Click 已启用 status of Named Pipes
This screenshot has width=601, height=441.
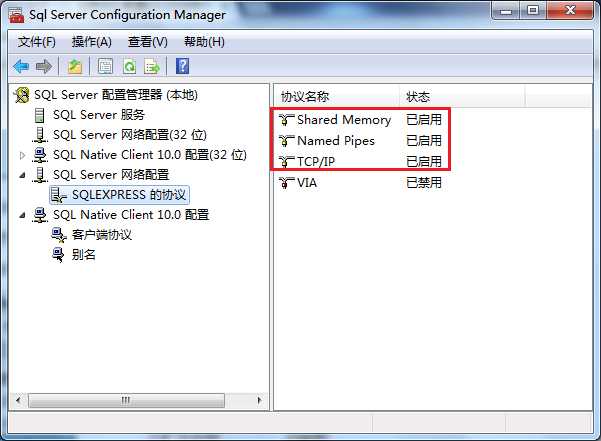pos(424,141)
